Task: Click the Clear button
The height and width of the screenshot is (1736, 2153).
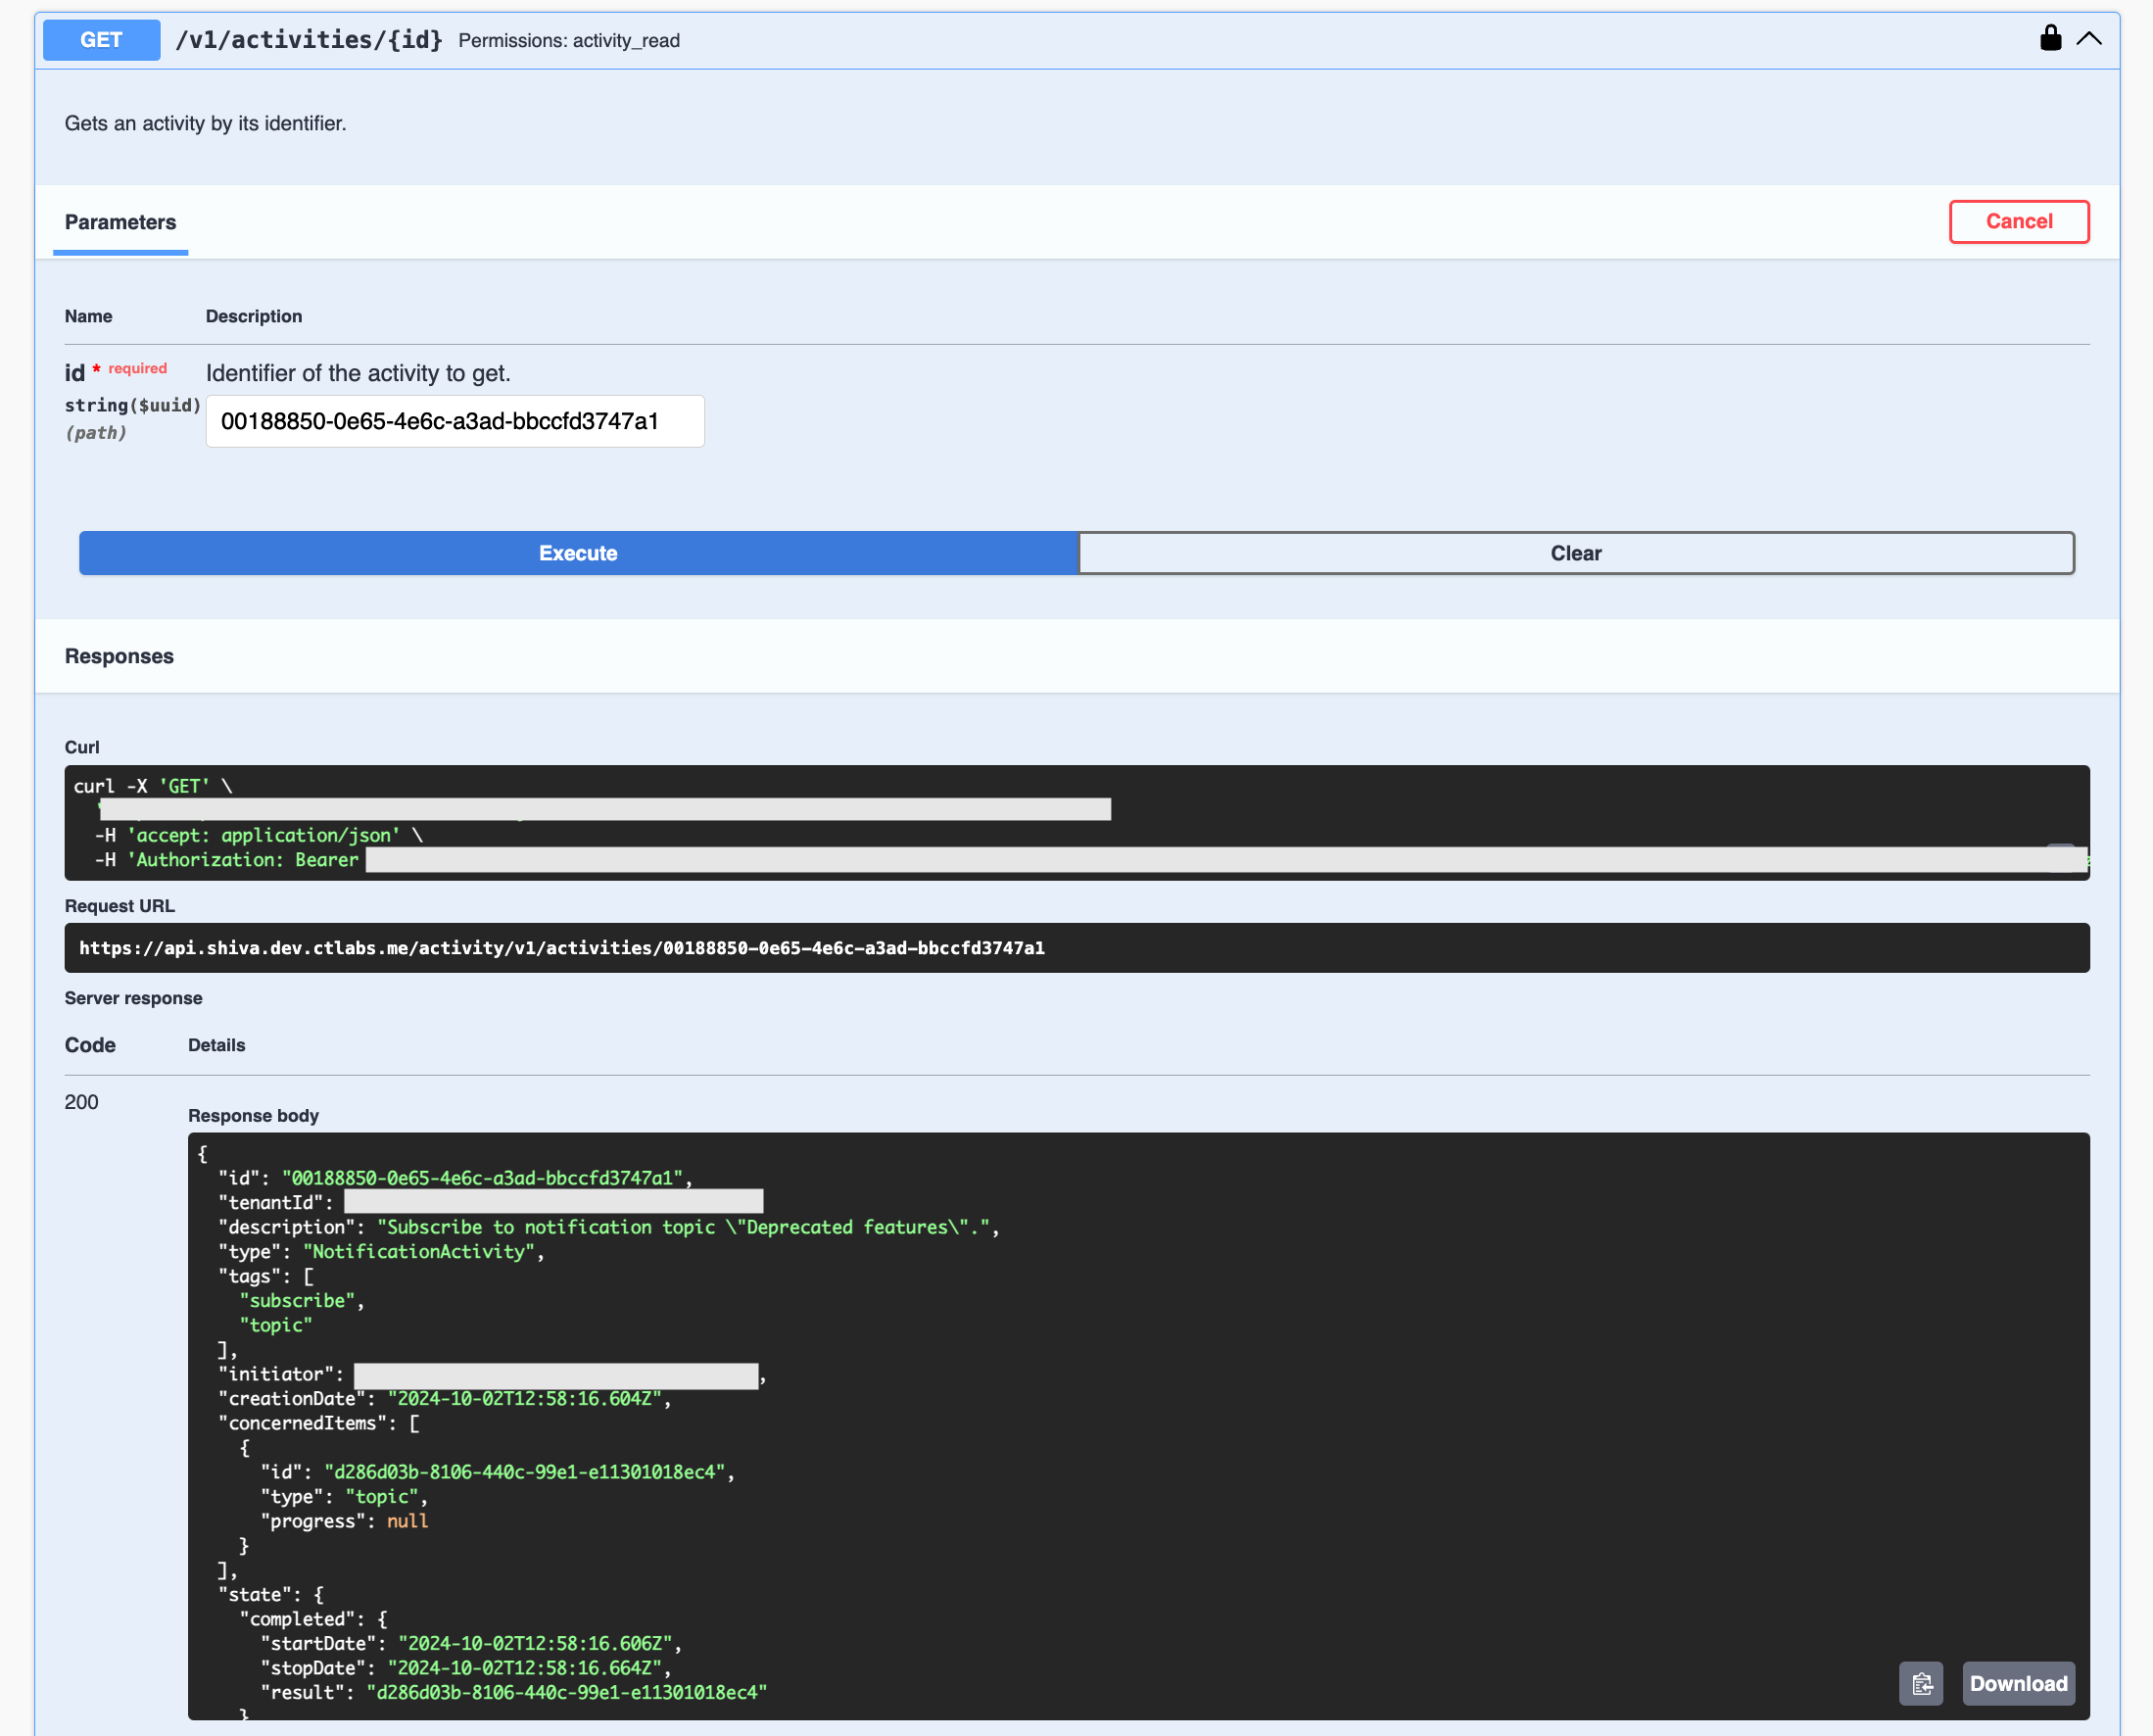Action: click(1575, 553)
